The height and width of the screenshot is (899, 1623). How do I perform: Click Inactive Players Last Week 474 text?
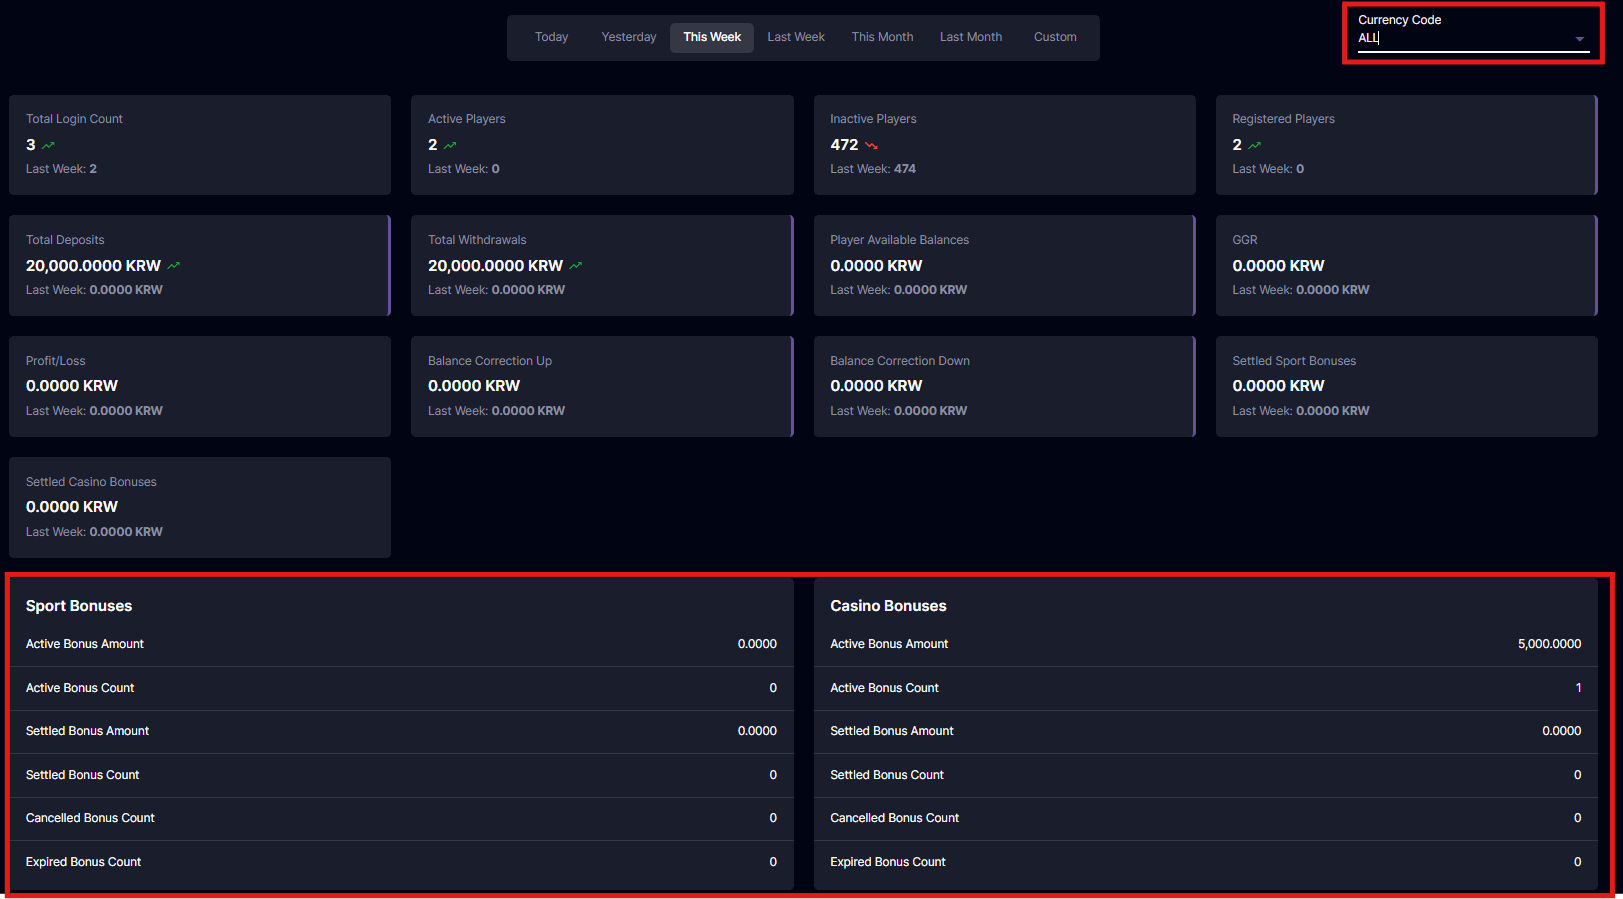tap(873, 169)
